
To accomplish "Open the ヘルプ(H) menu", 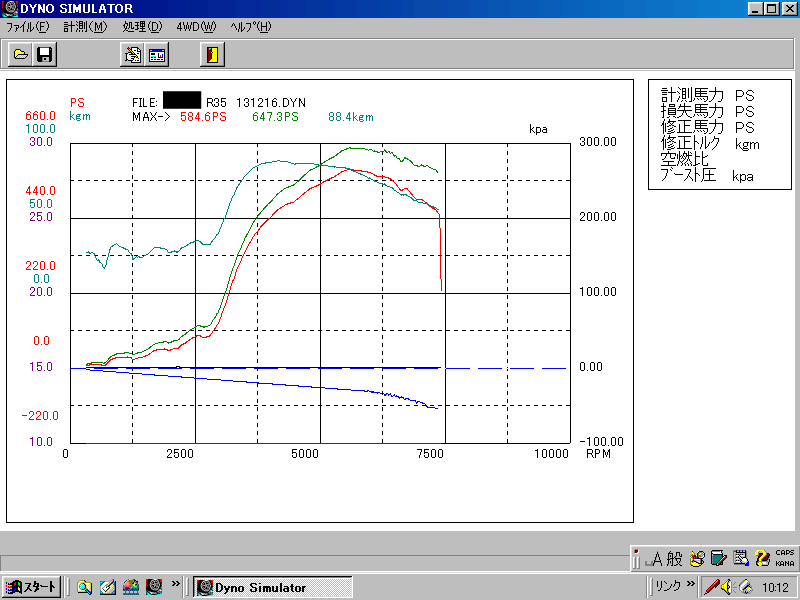I will [250, 27].
